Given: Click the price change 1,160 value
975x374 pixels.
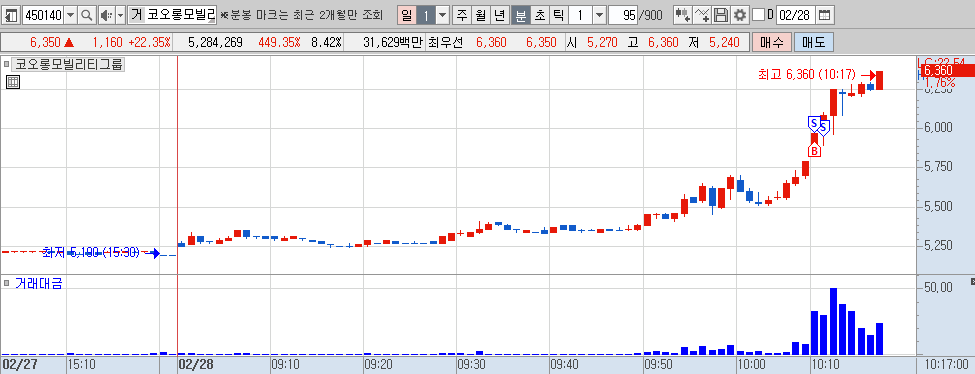Looking at the screenshot, I should pyautogui.click(x=107, y=42).
